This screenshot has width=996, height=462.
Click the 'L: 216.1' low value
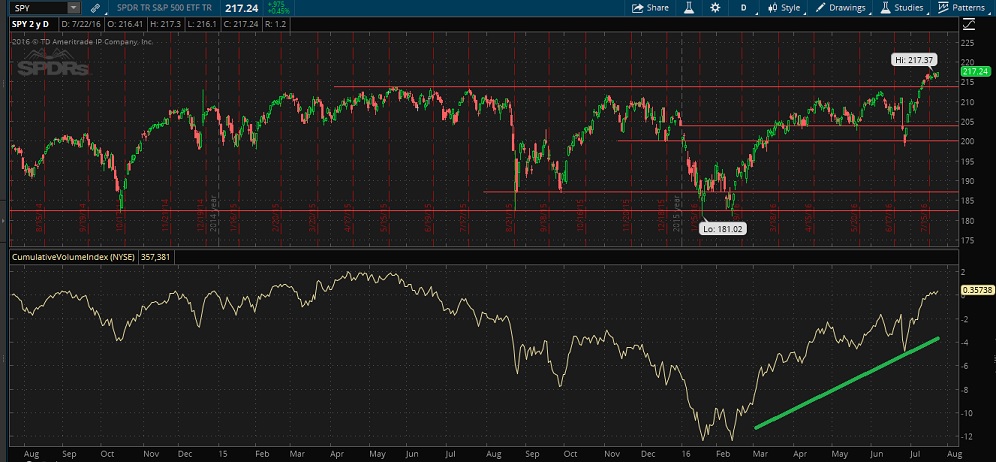point(203,24)
